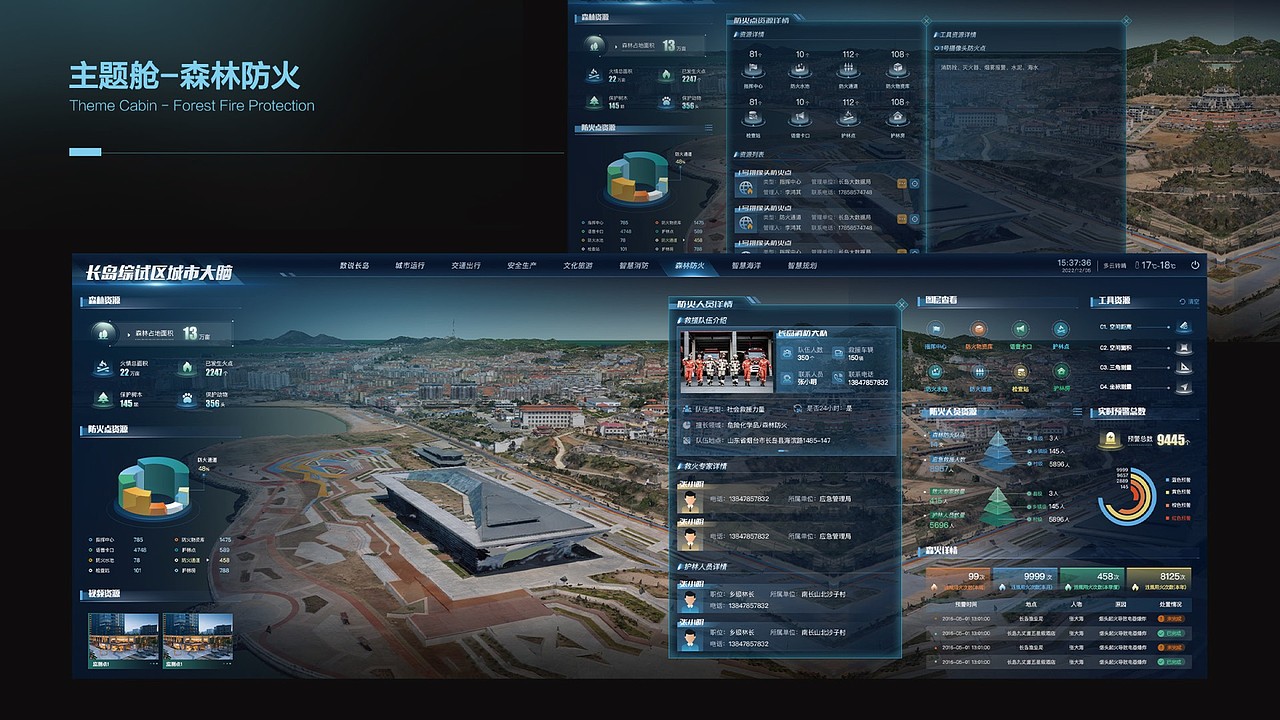This screenshot has width=1280, height=720.
Task: Click the 火情总面积 icon in the main dashboard
Action: 101,368
